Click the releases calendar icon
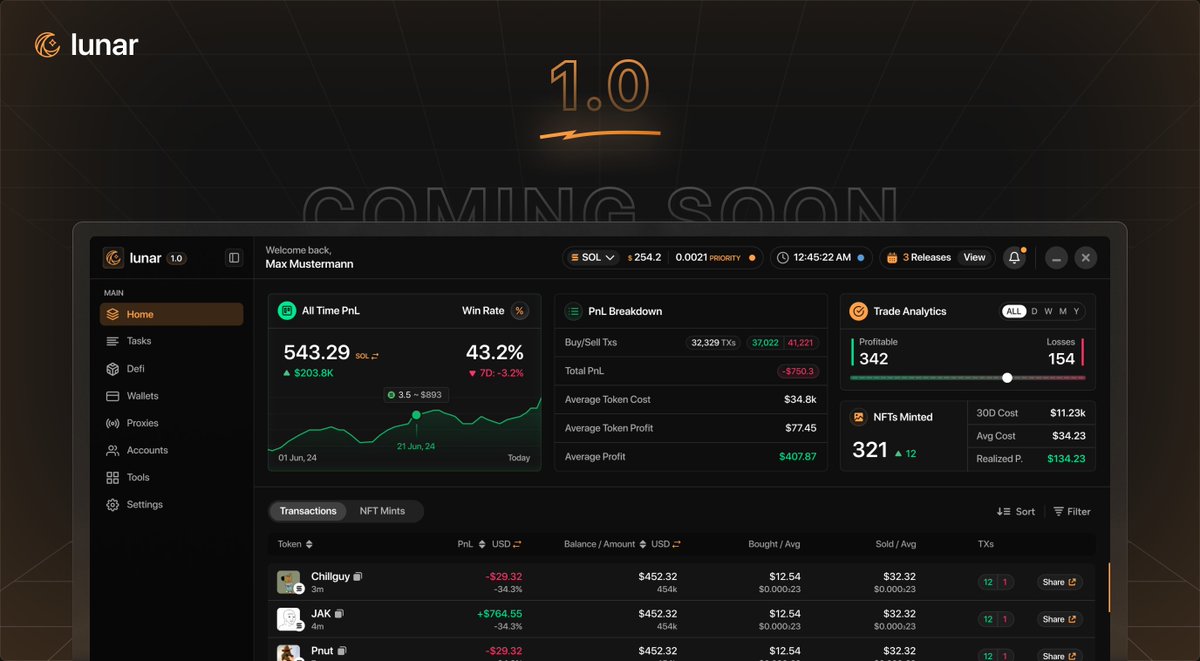 coord(892,258)
